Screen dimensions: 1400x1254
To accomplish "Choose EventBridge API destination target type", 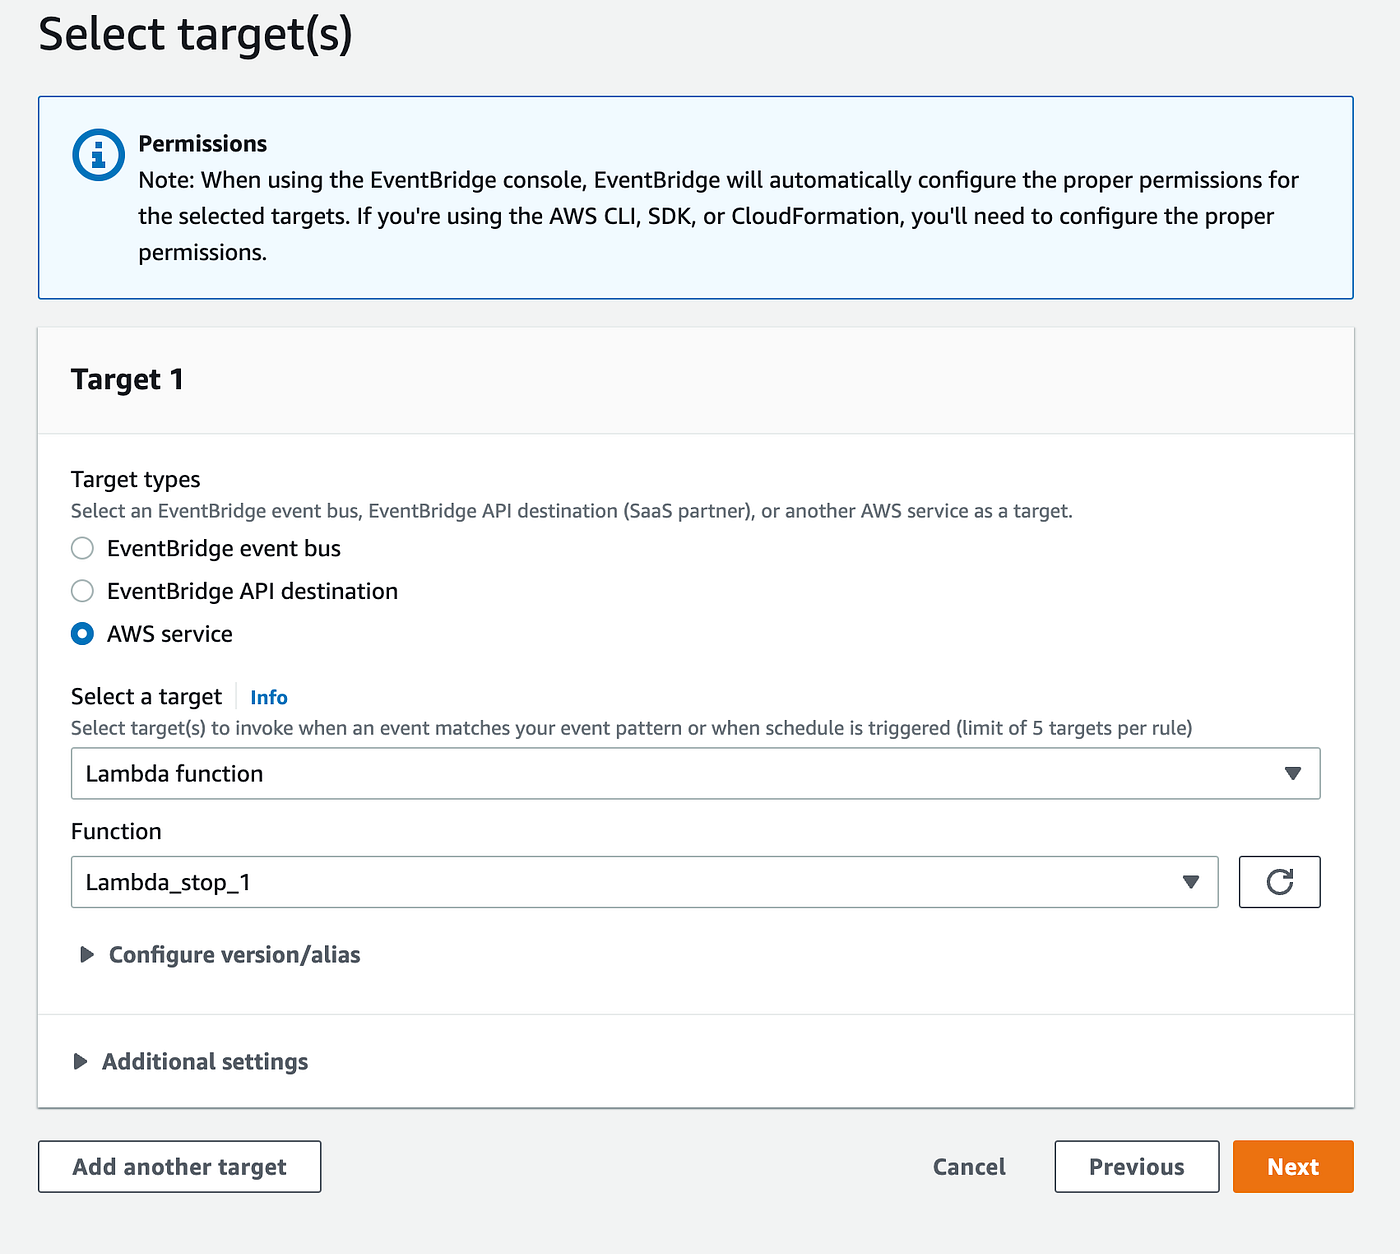I will tap(83, 591).
